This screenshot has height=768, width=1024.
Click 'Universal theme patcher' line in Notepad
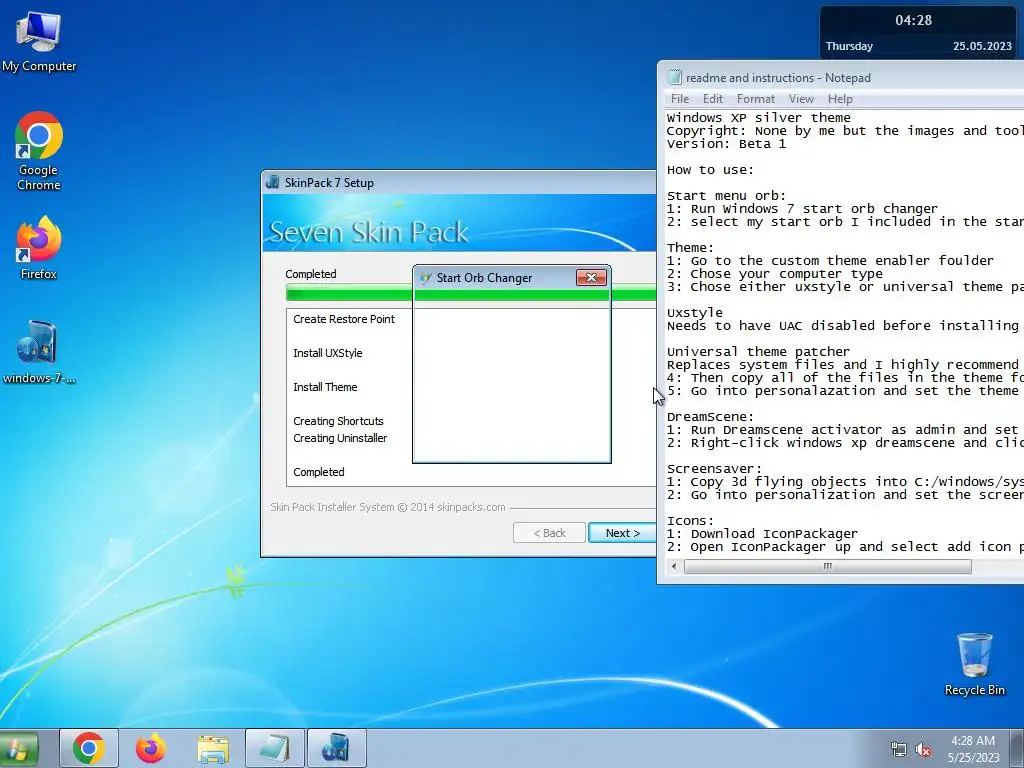point(758,352)
